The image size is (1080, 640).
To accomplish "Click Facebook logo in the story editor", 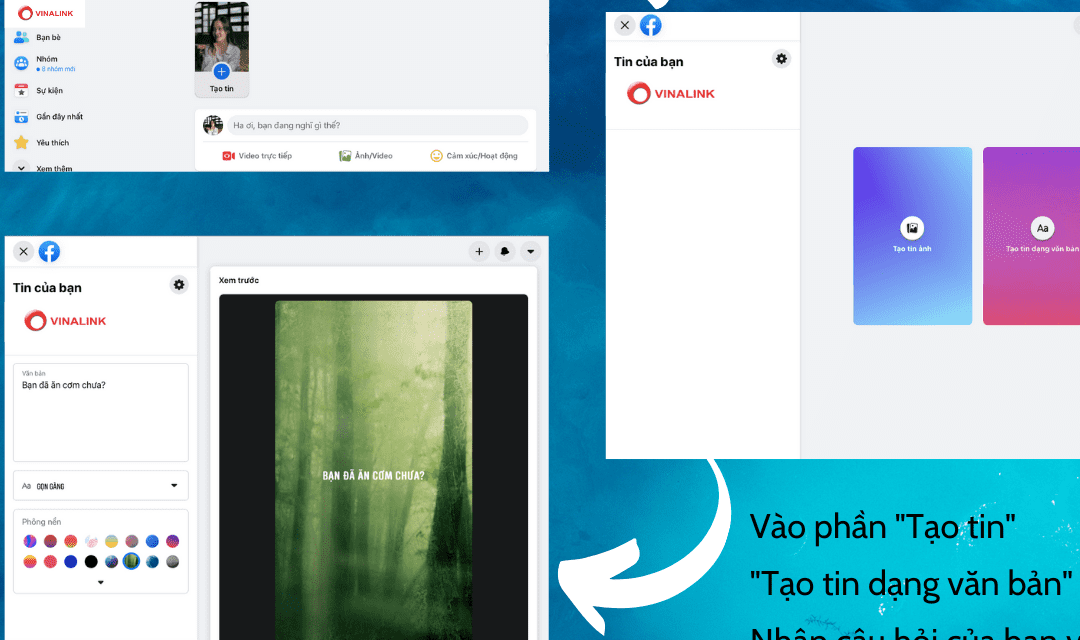I will click(50, 251).
